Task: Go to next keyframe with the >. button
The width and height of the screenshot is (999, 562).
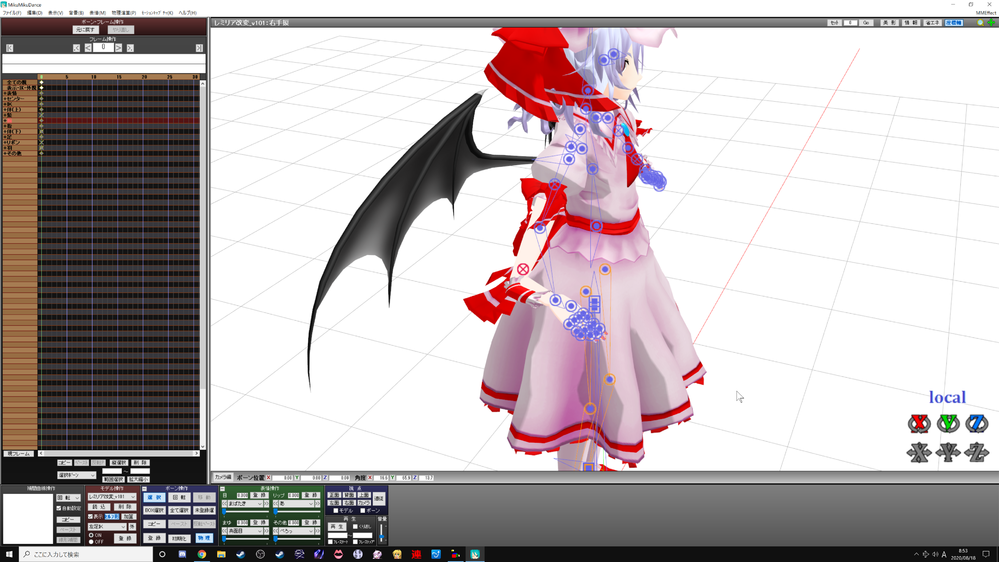Action: pos(130,48)
